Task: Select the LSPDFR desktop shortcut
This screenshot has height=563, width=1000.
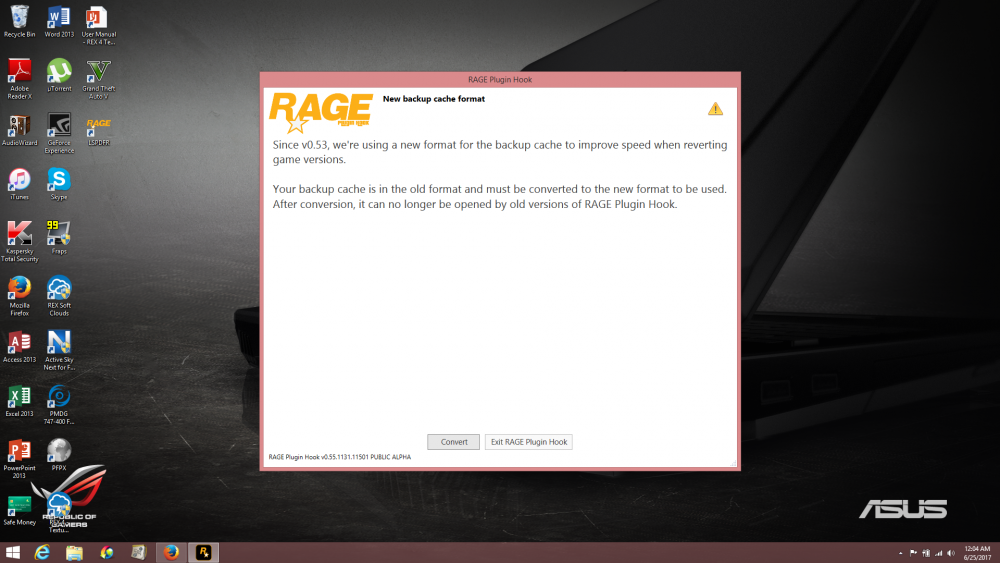Action: (98, 130)
